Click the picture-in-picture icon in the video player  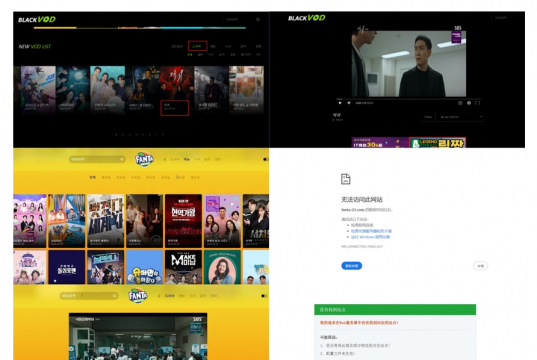tap(460, 103)
